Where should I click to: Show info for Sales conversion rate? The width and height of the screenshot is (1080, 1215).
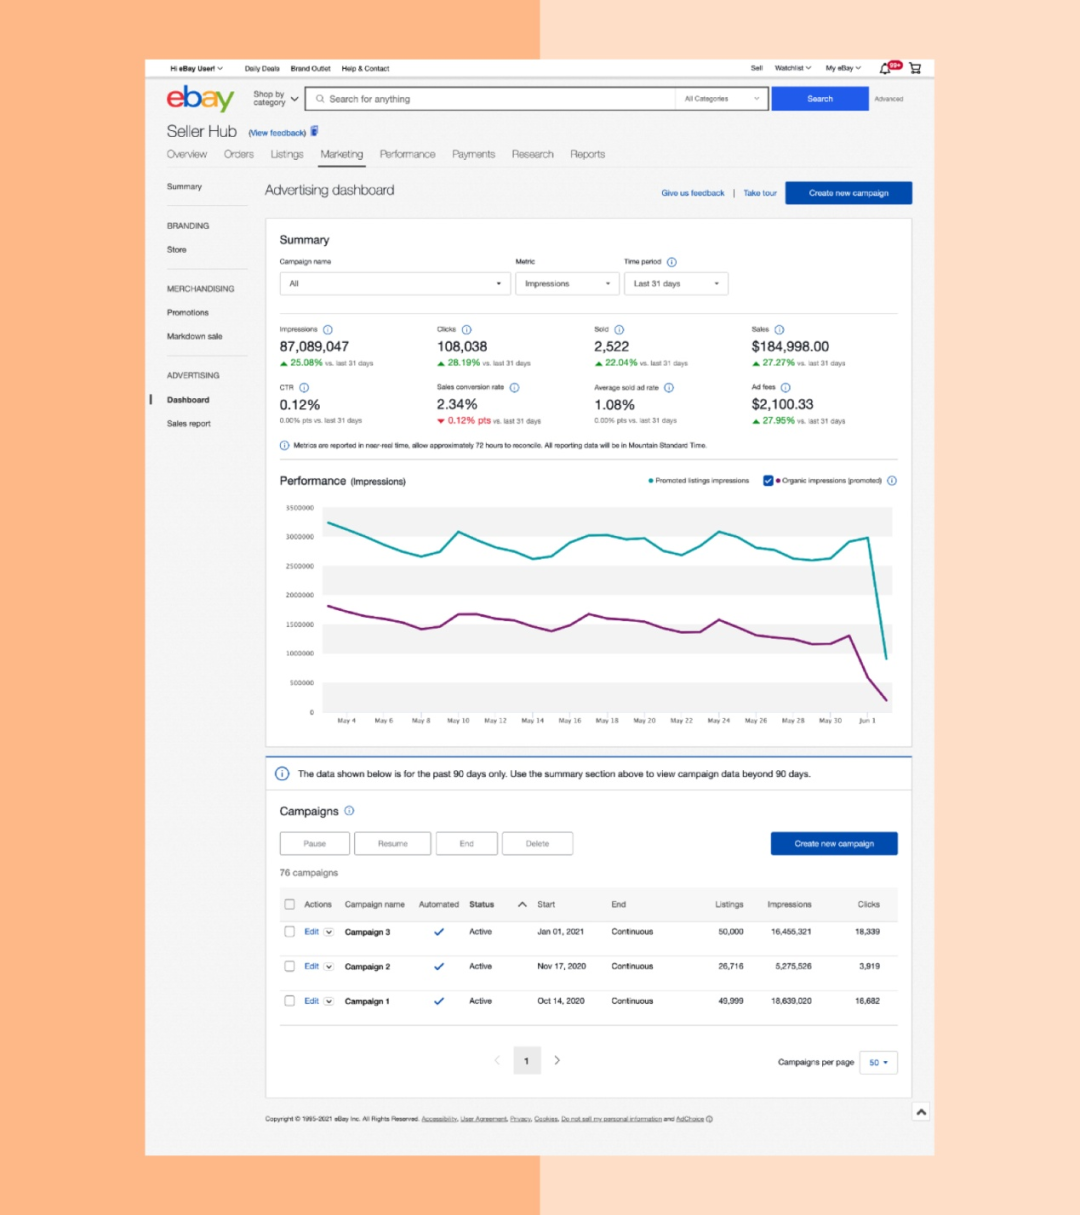[515, 388]
